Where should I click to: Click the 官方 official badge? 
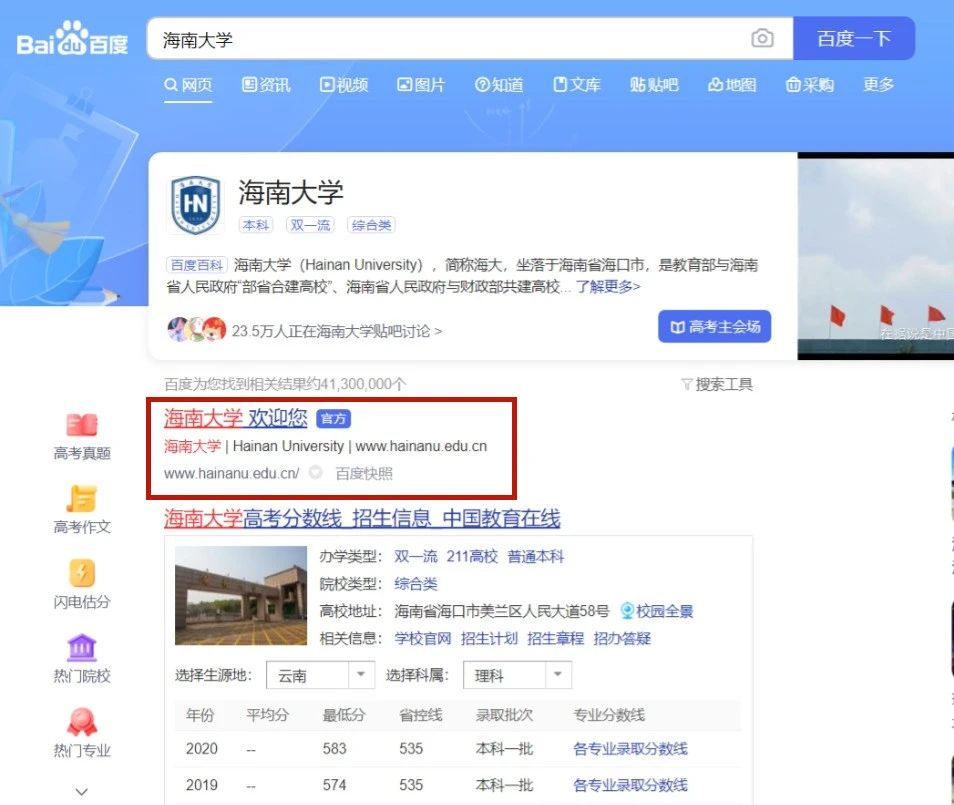click(x=333, y=419)
